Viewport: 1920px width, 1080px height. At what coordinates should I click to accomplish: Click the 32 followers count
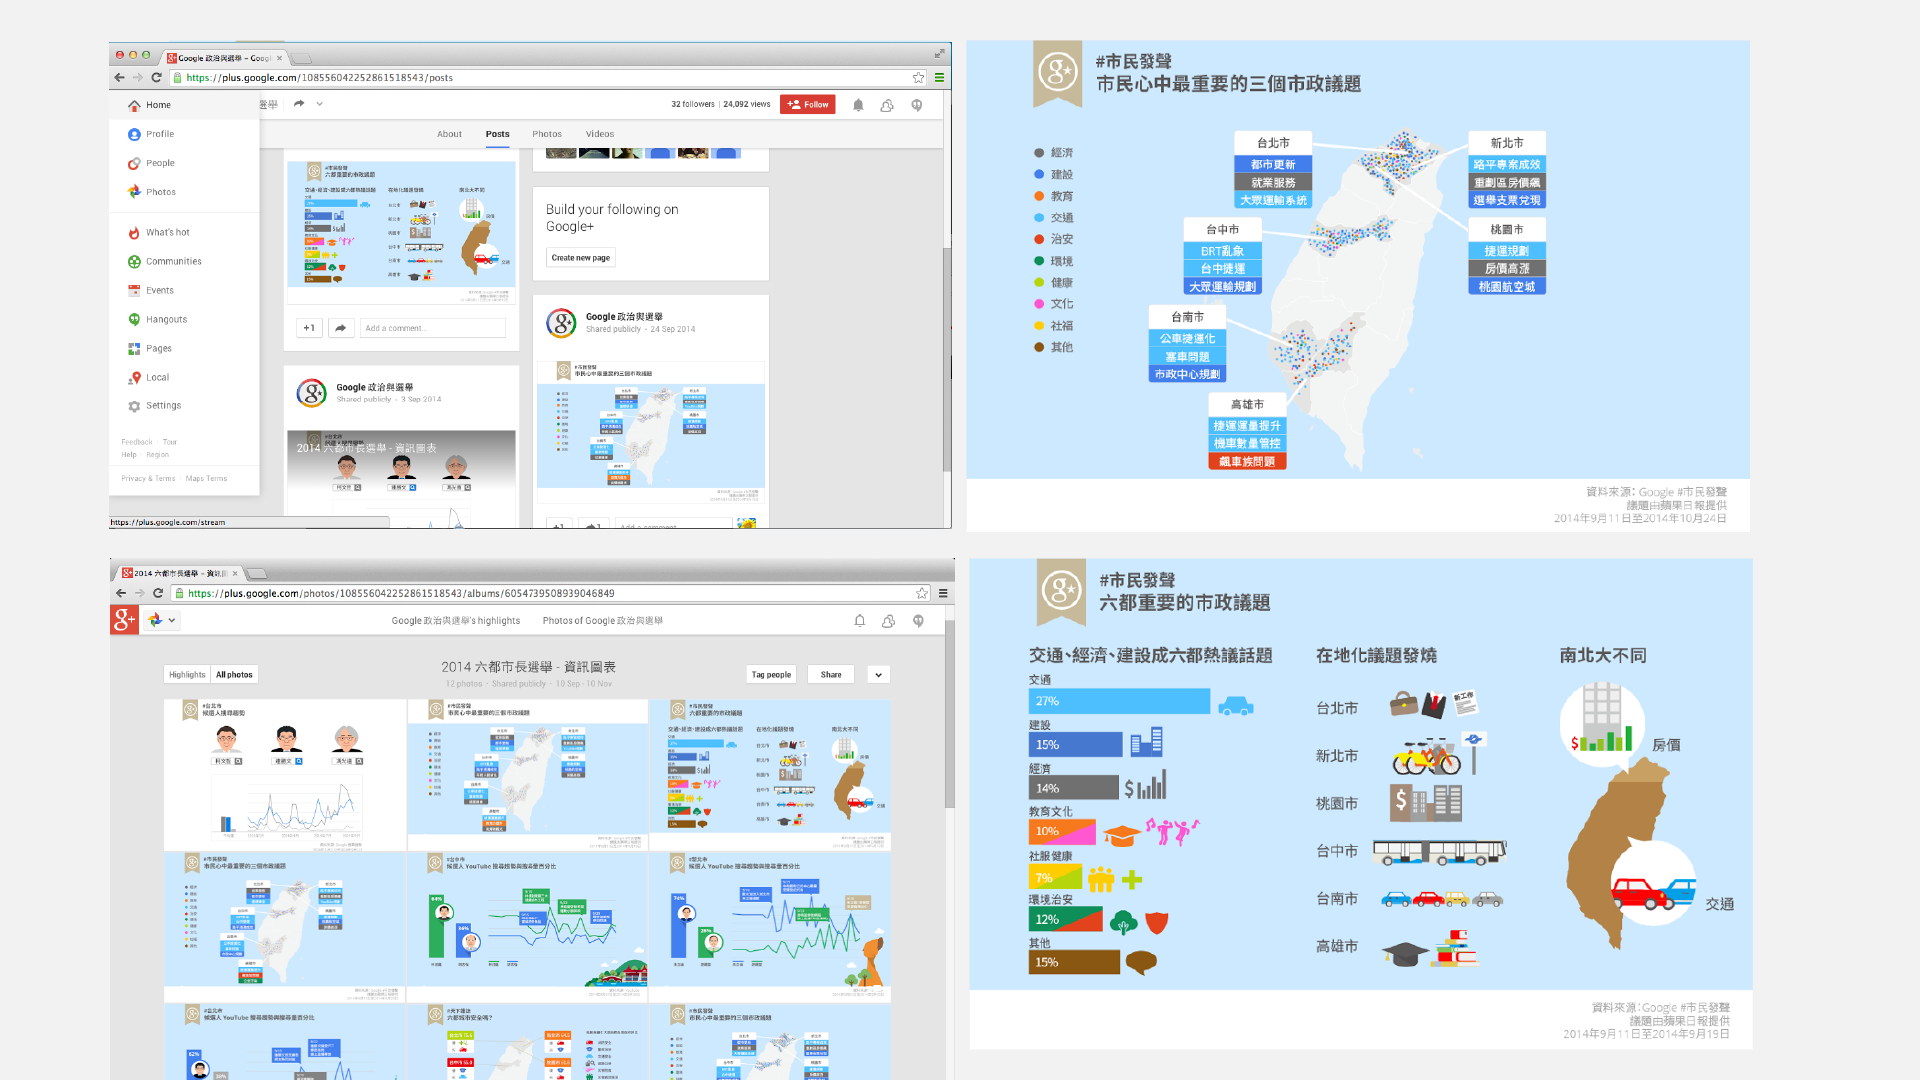693,104
